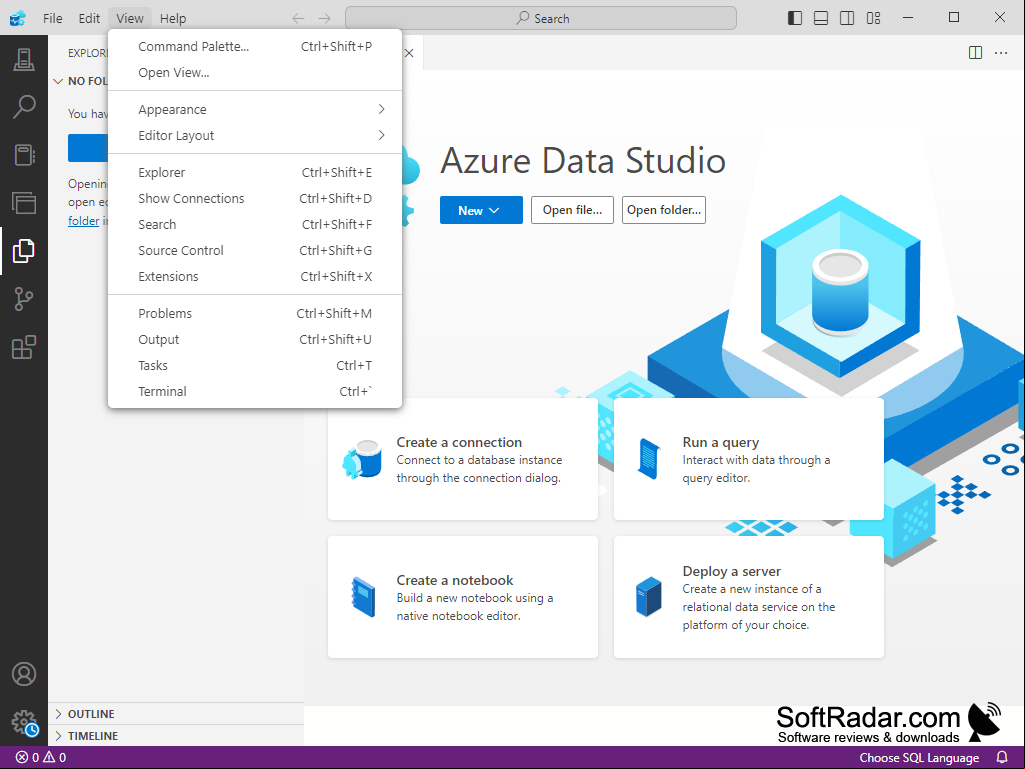Close the open View menu
1025x769 pixels.
pyautogui.click(x=129, y=18)
